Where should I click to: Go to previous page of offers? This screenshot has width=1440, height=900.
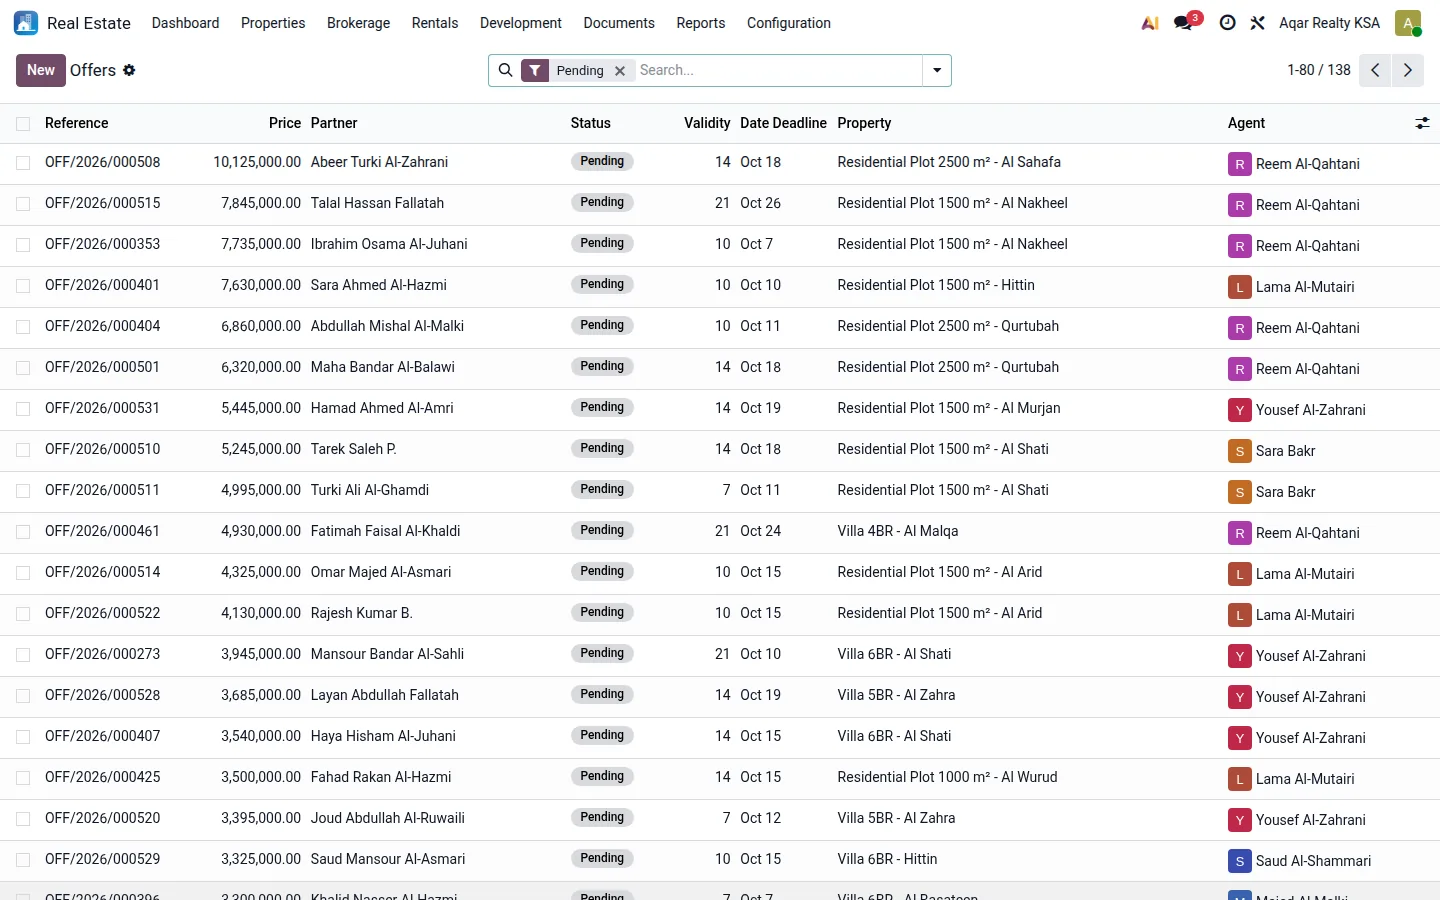[1375, 70]
